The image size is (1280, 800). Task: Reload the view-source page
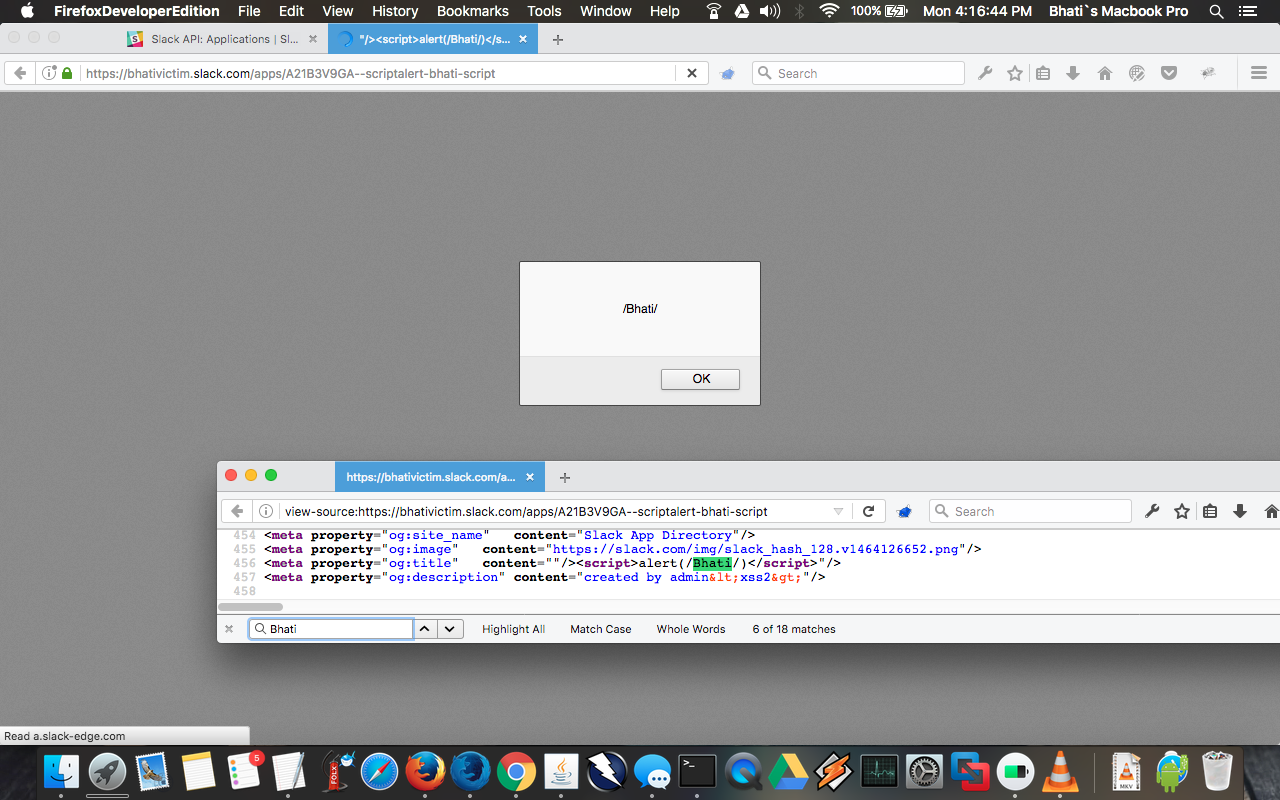coord(868,511)
